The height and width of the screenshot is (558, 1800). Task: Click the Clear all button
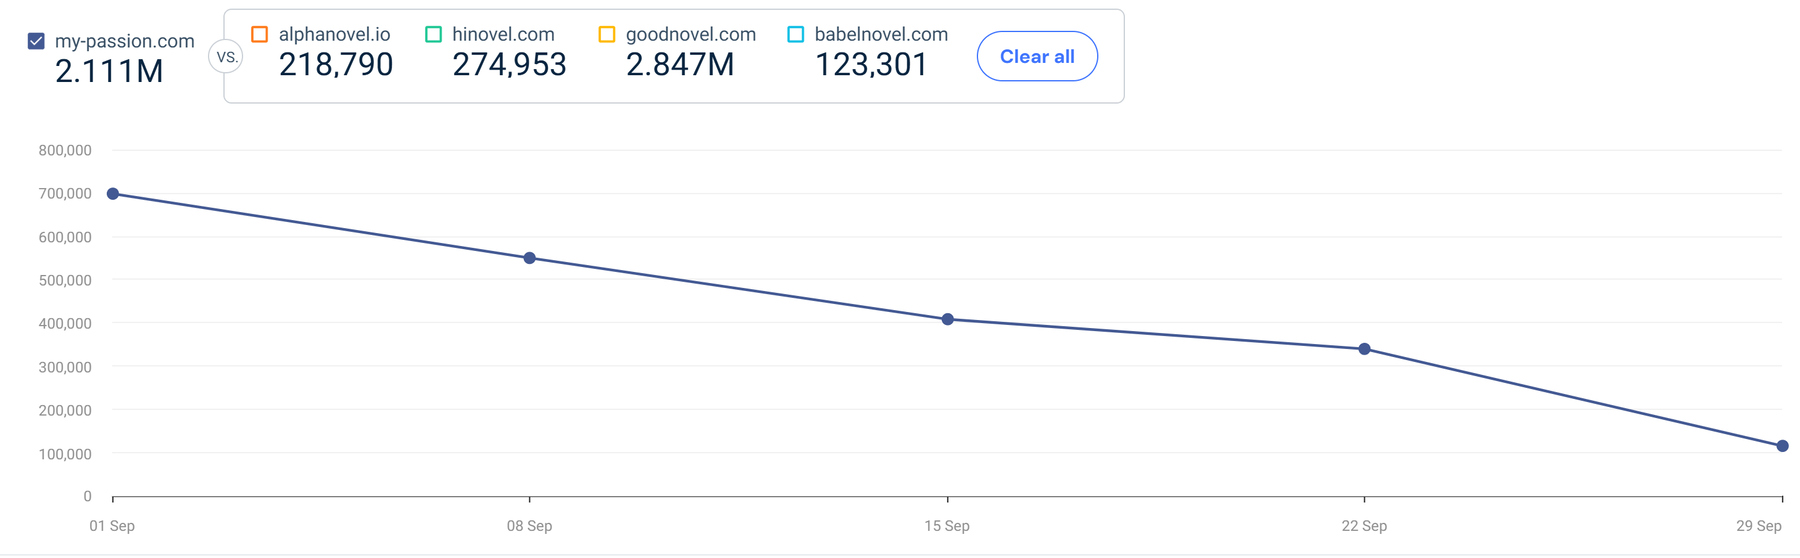point(1037,56)
